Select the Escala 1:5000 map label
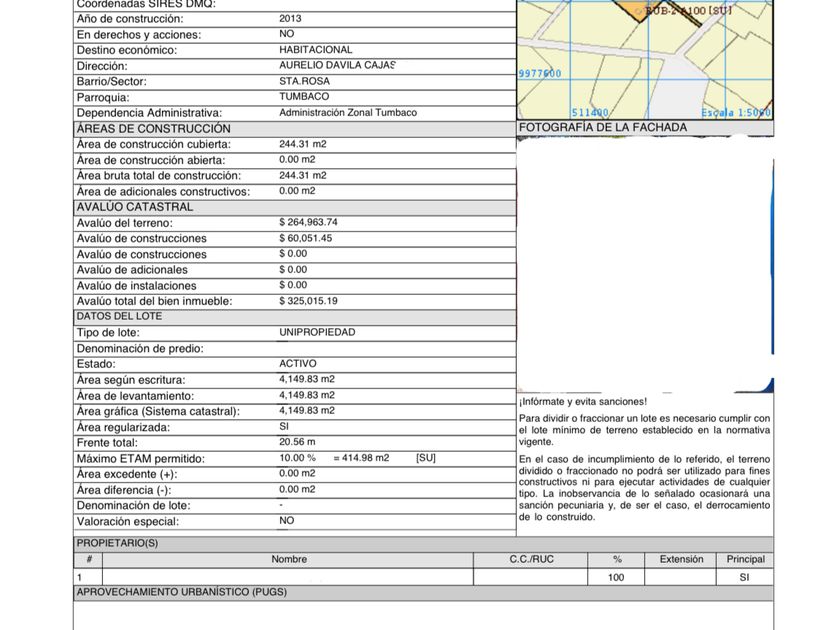 coord(736,112)
